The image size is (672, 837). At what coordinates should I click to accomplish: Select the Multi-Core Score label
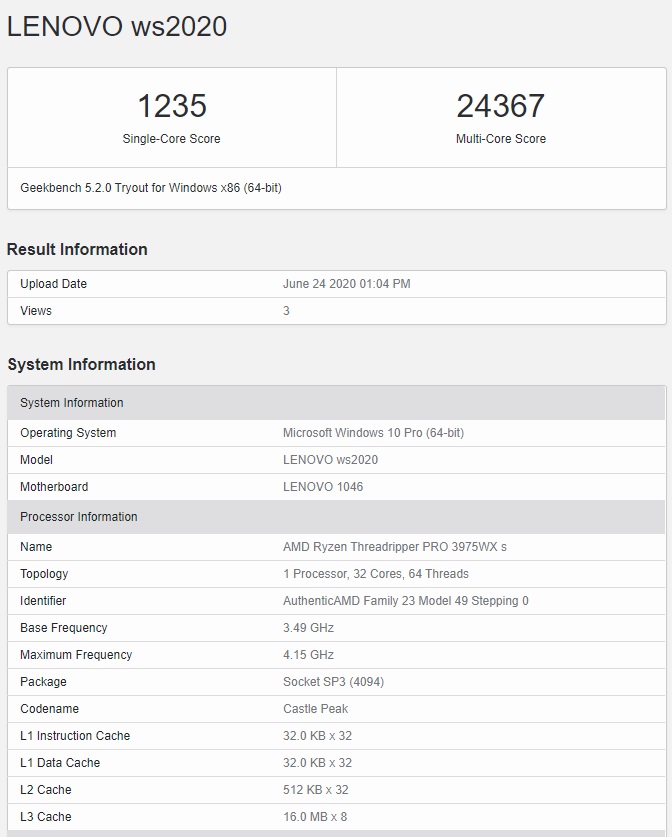[500, 139]
